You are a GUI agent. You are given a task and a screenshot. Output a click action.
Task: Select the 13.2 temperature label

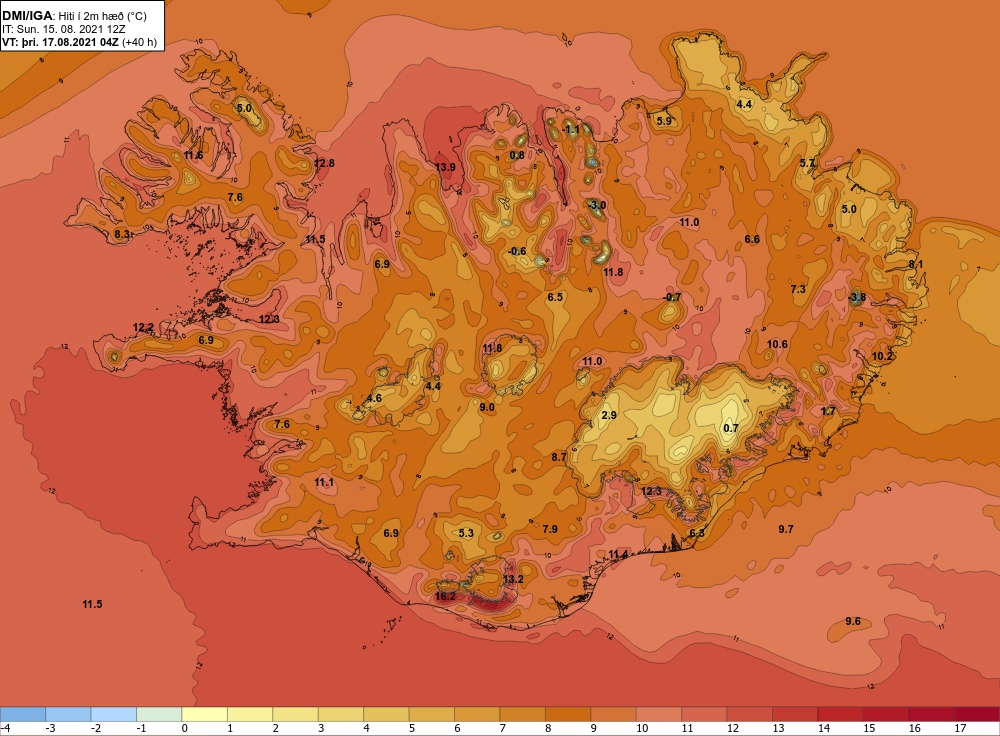pyautogui.click(x=513, y=579)
